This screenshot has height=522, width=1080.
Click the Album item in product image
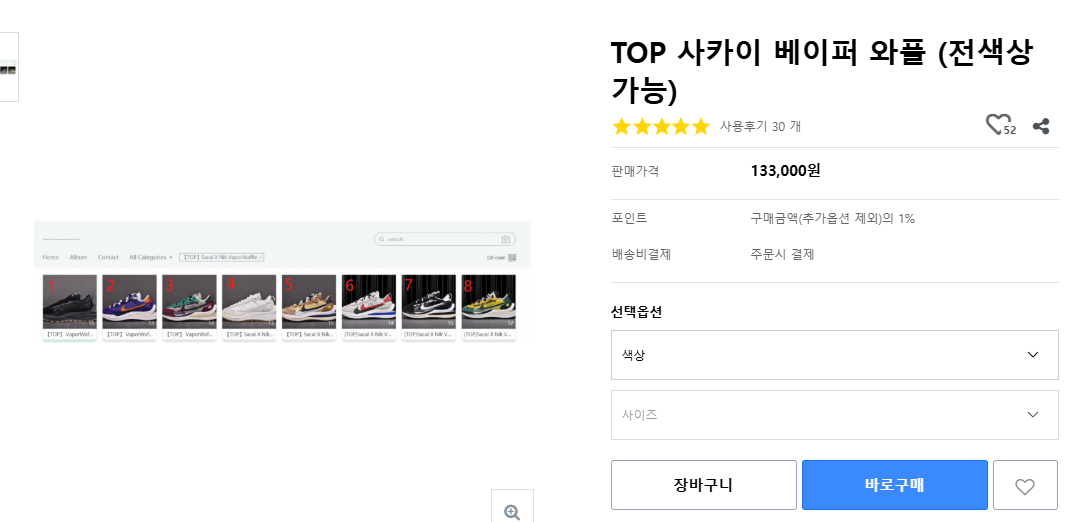tap(78, 258)
